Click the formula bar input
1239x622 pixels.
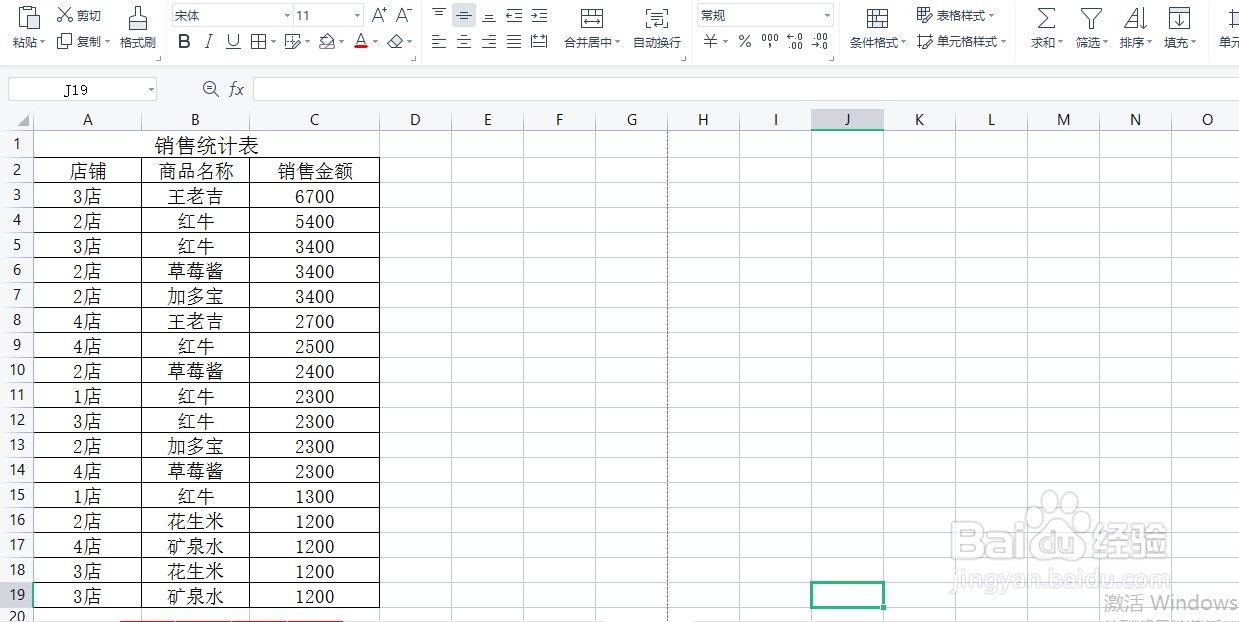pyautogui.click(x=746, y=90)
